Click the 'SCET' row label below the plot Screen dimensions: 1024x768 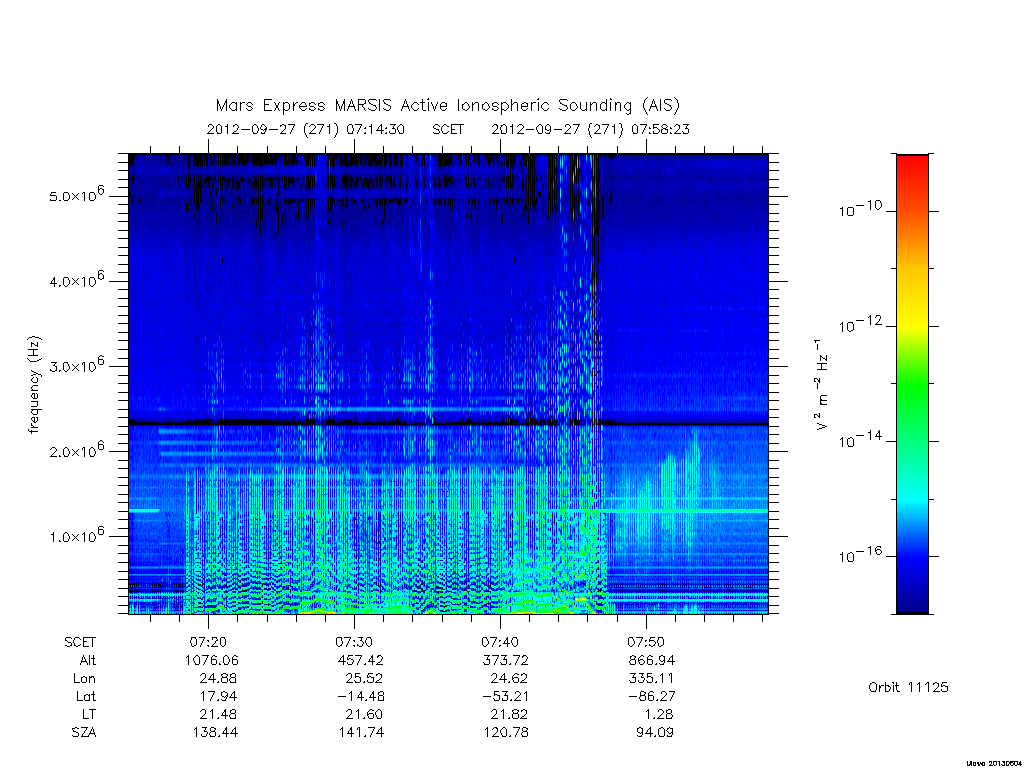(80, 643)
